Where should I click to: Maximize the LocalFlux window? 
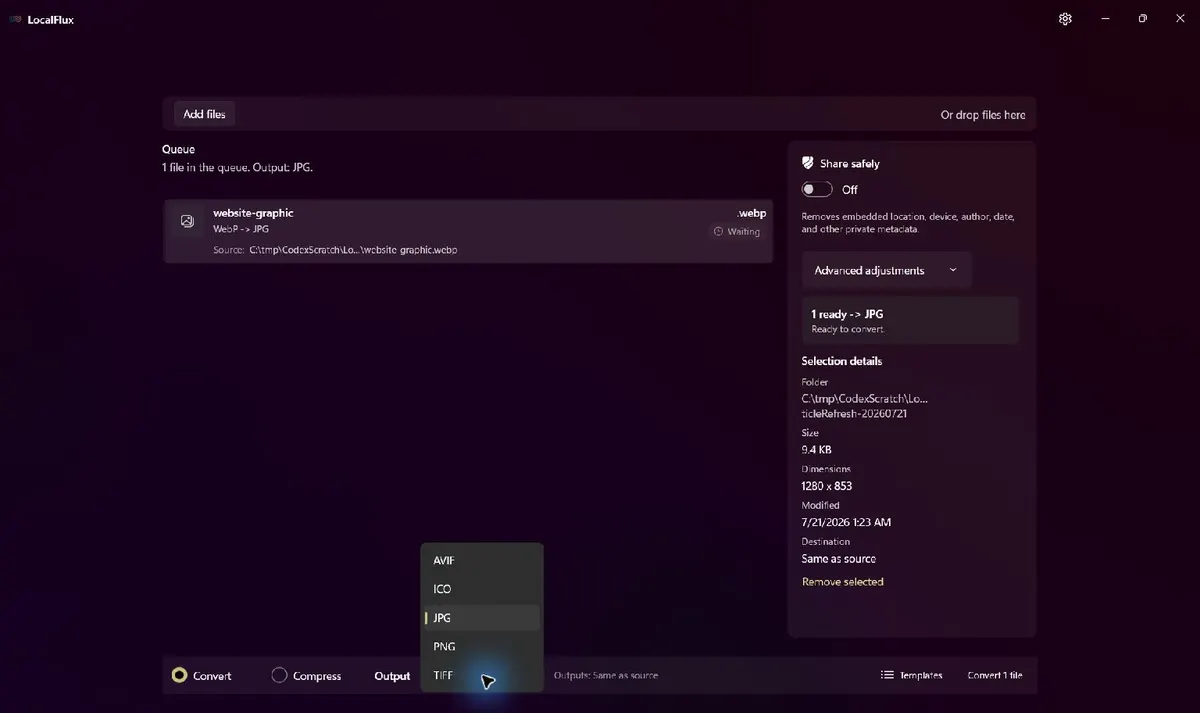click(1142, 19)
